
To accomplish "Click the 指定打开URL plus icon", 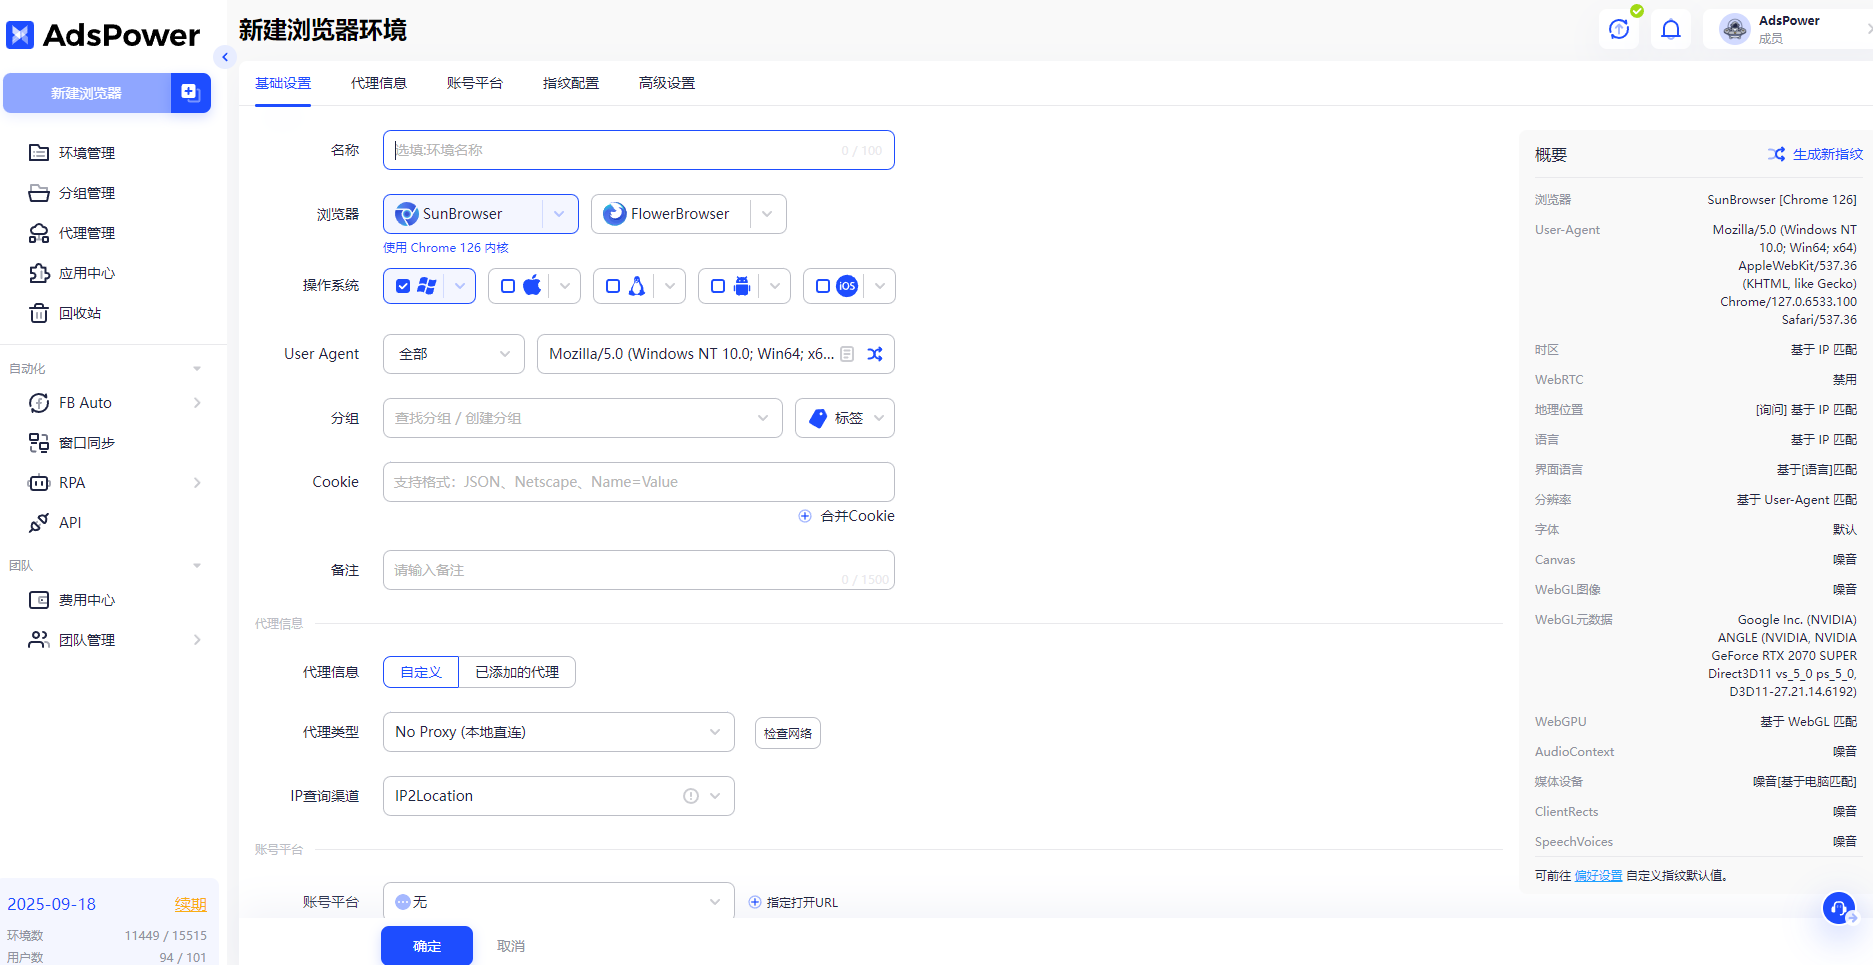I will [x=755, y=902].
